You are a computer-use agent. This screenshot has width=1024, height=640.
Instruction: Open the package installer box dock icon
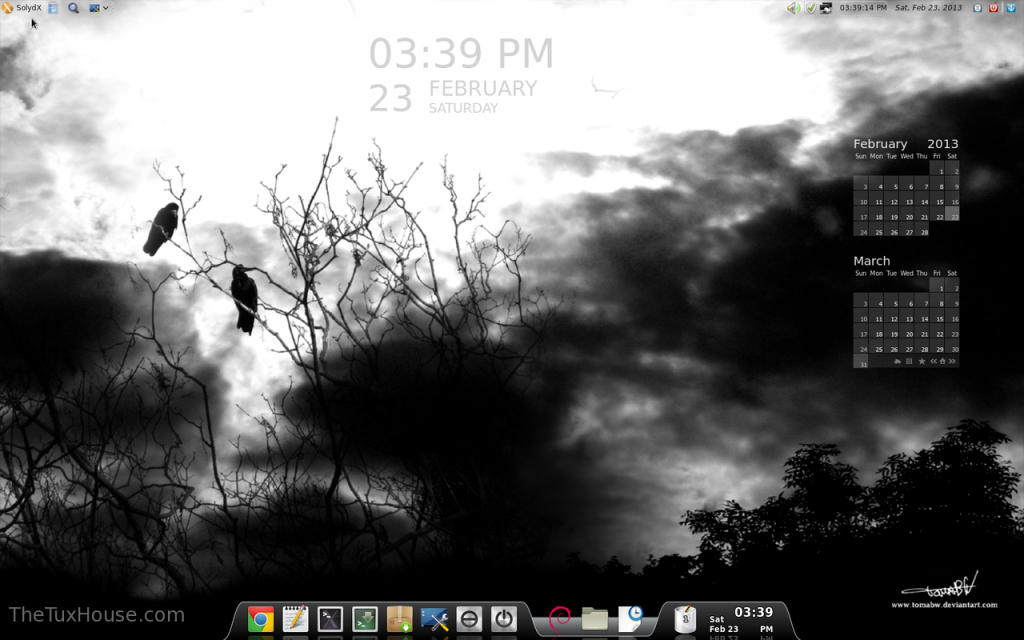coord(399,618)
